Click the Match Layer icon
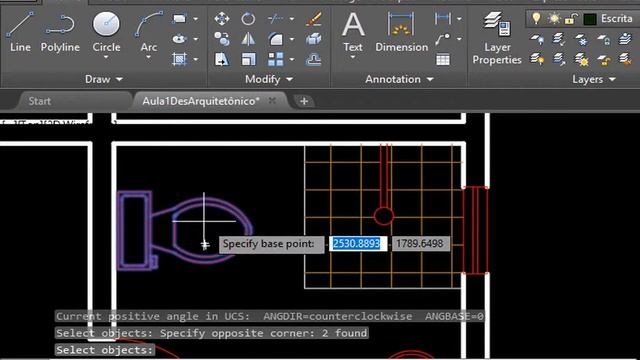640x360 pixels. (x=625, y=60)
